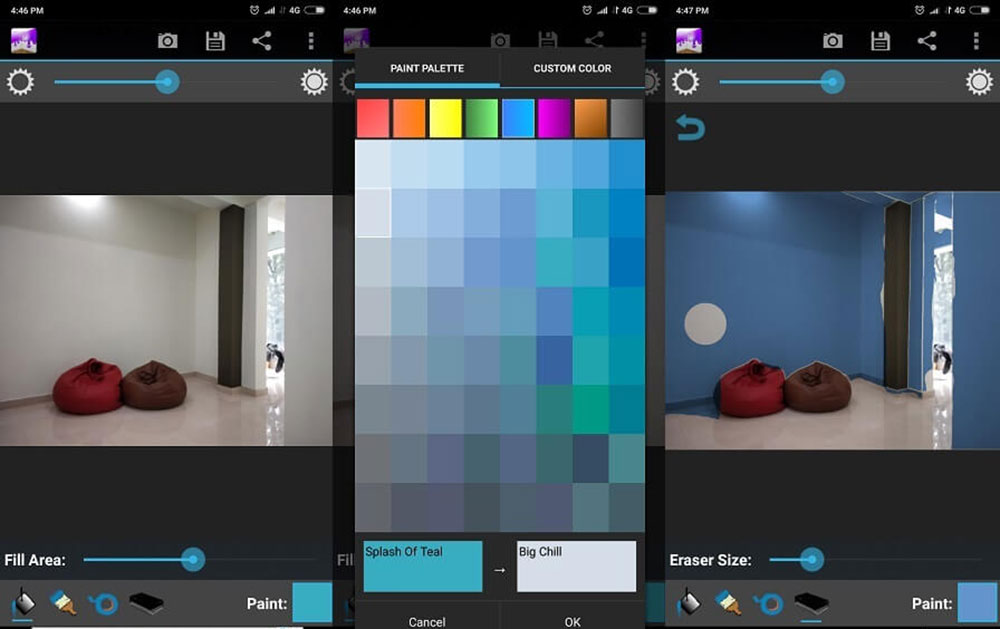
Task: Tap the round eraser cursor on the blue wall
Action: (705, 324)
